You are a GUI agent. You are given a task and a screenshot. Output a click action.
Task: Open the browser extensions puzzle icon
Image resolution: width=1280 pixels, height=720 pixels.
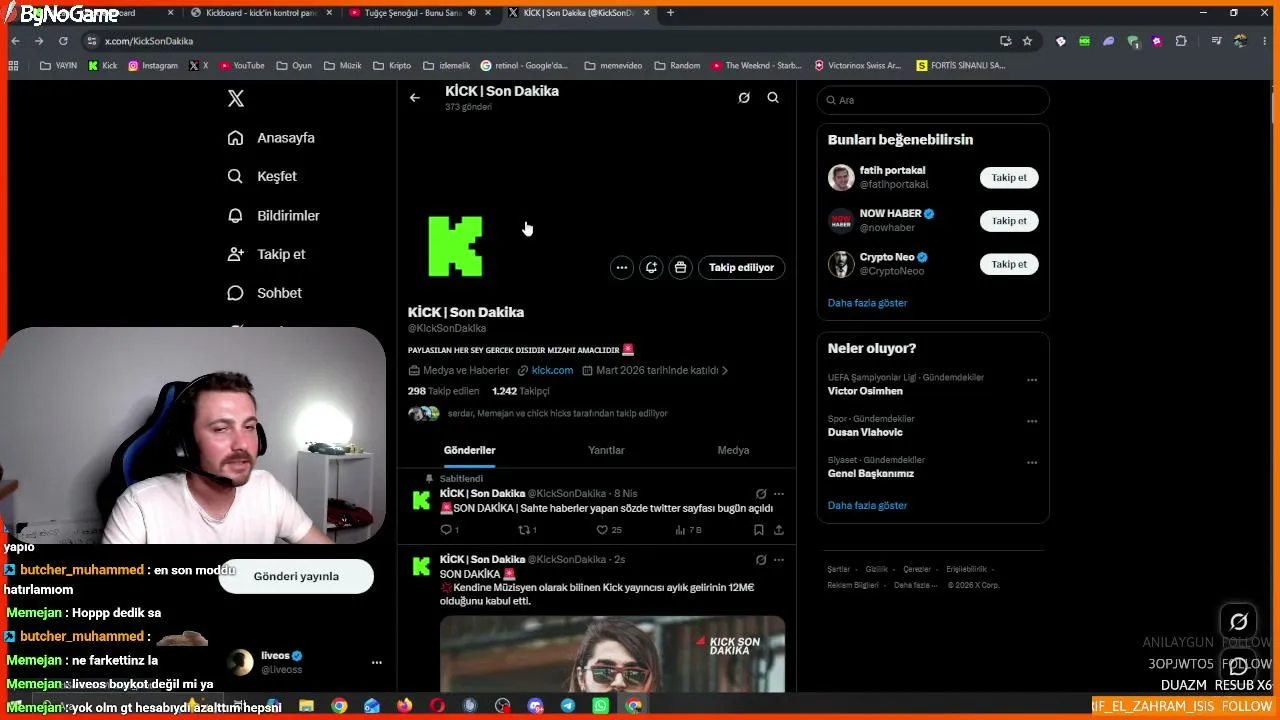(x=1181, y=41)
